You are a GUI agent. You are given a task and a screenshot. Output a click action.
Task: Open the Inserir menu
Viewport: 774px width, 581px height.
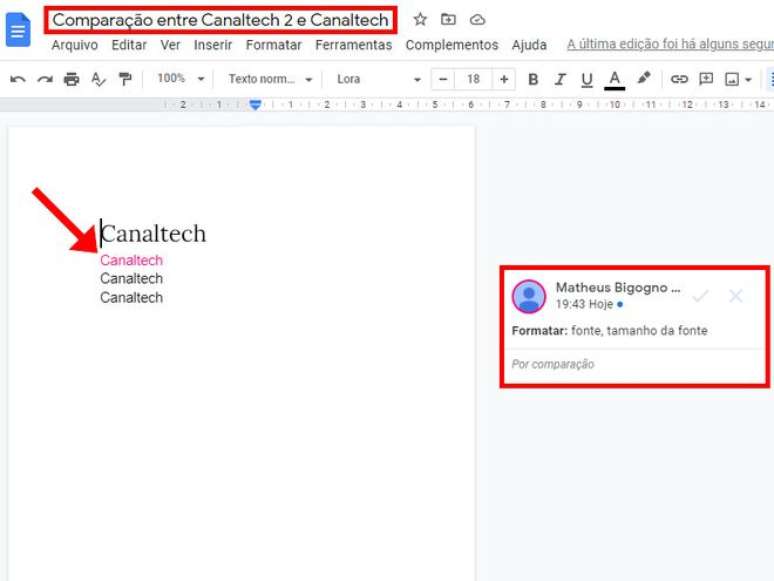pos(213,45)
